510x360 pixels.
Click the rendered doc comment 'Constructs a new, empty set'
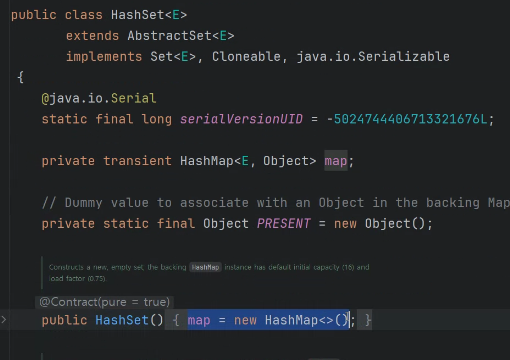209,273
